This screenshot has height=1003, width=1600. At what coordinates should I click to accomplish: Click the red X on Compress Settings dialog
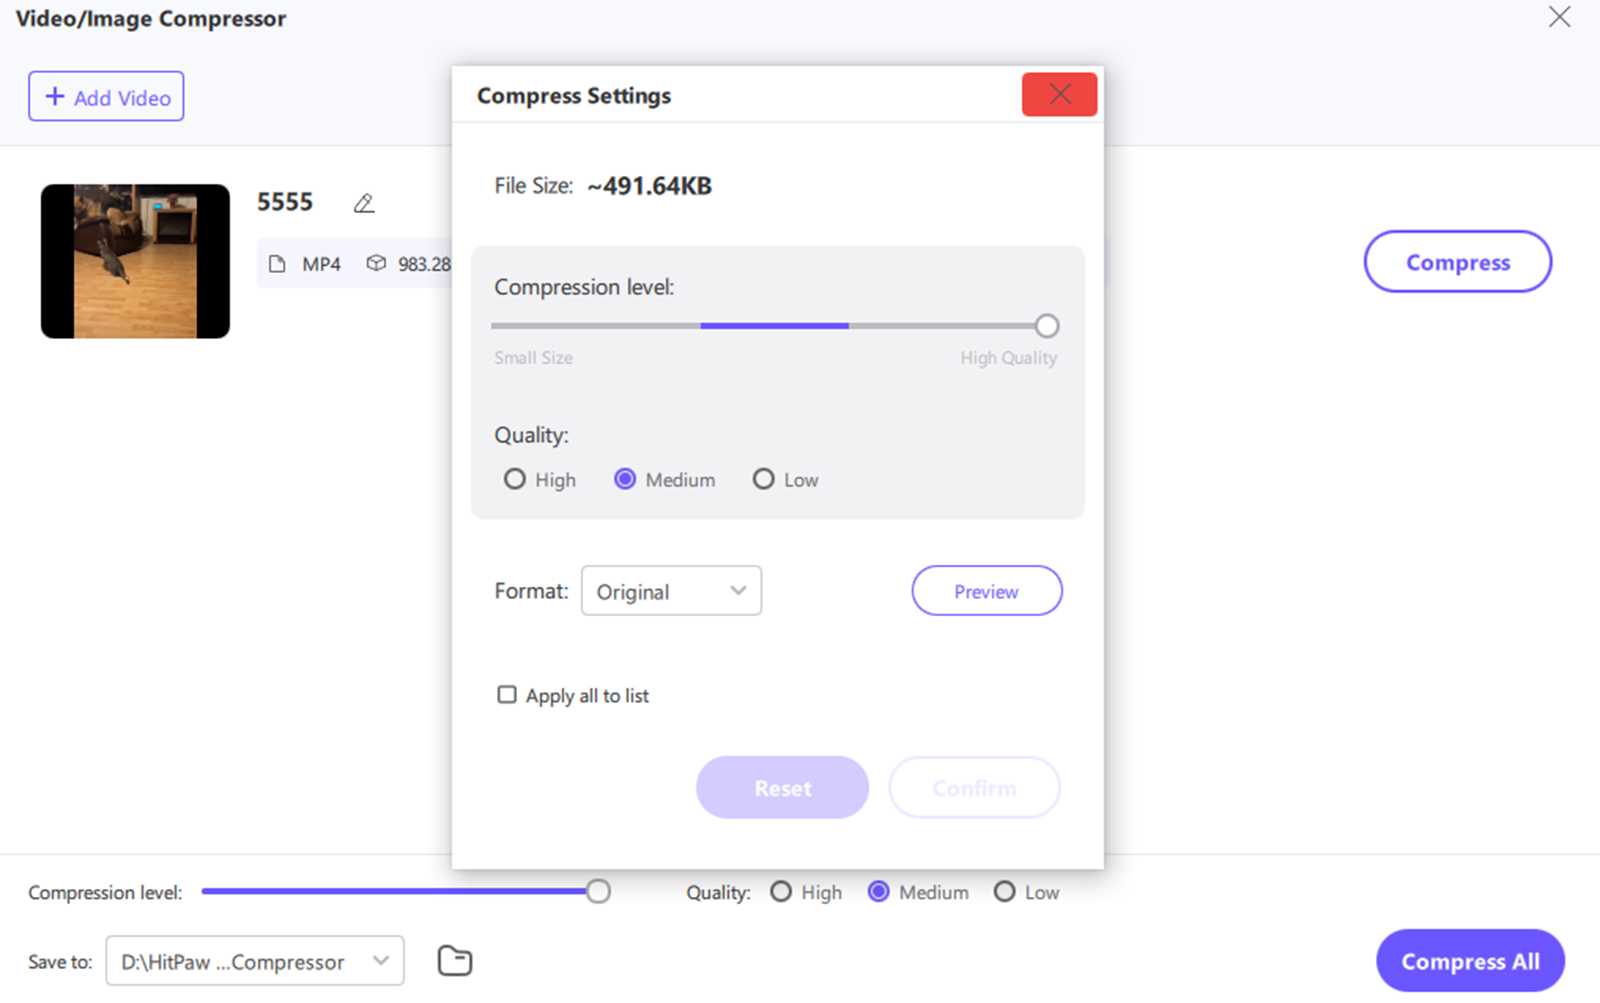1059,93
